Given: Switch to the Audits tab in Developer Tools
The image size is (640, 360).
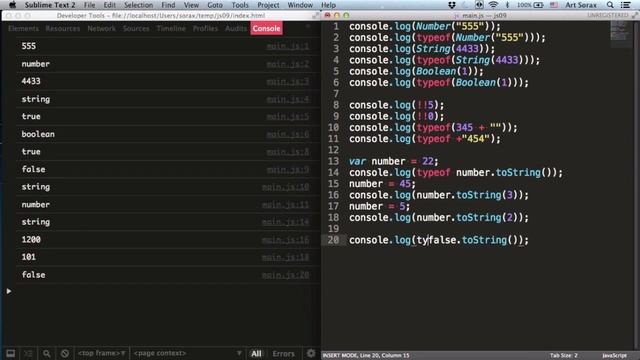Looking at the screenshot, I should click(236, 29).
